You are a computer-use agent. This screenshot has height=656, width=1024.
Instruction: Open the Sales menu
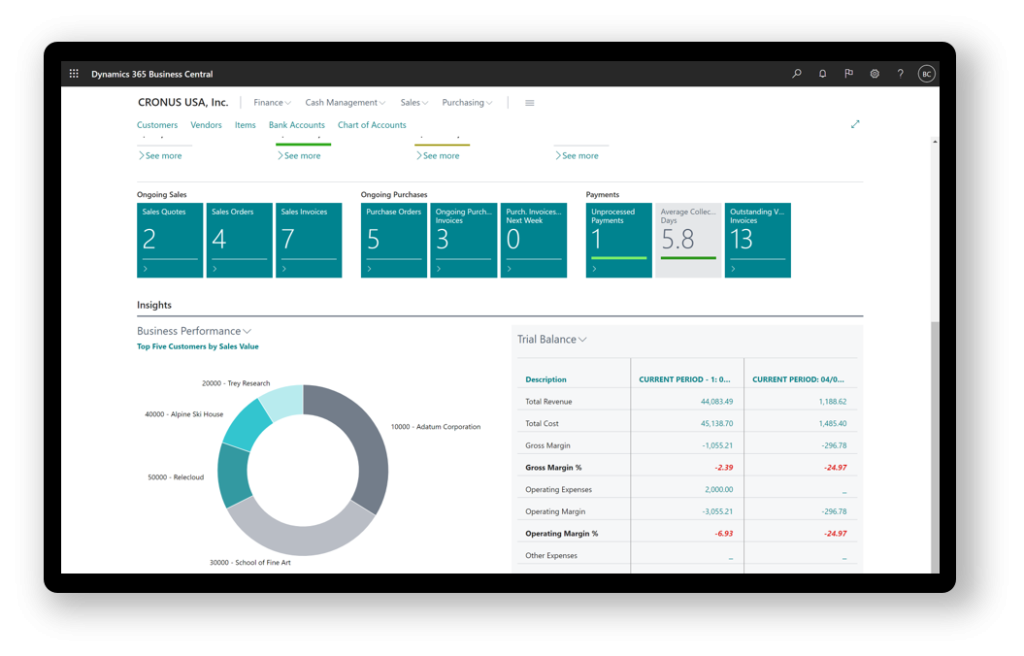tap(414, 103)
